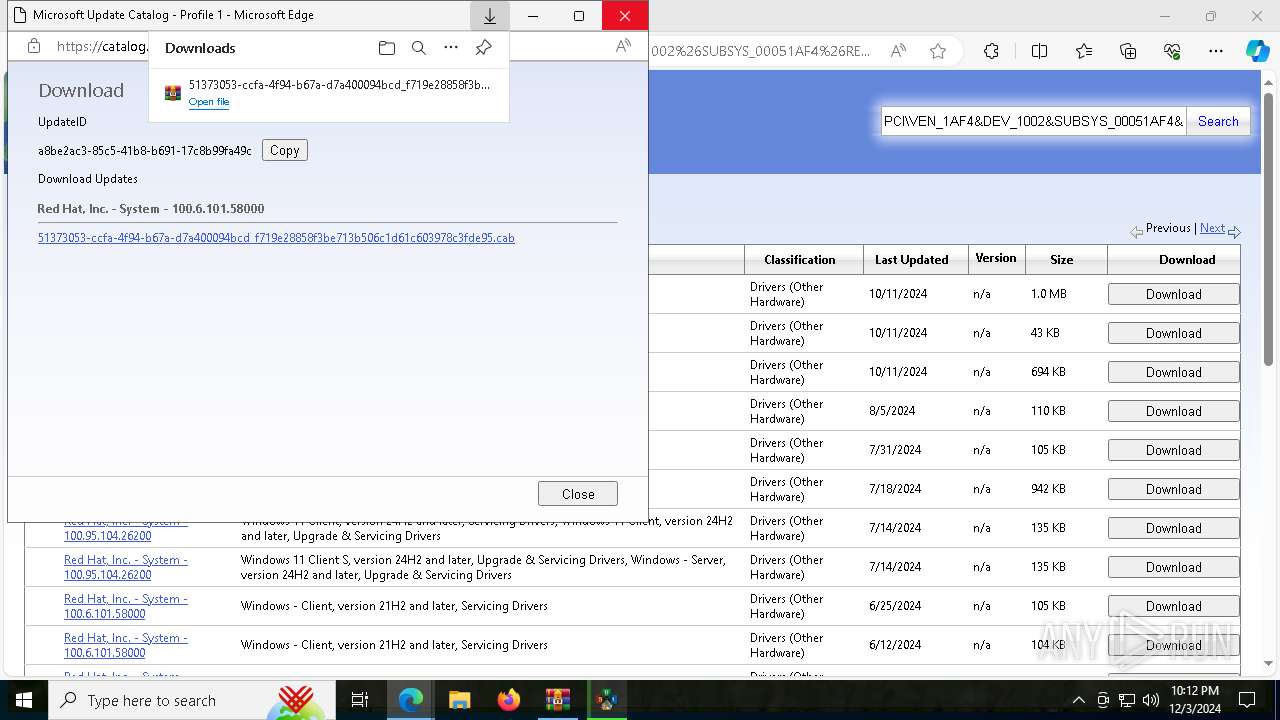The width and height of the screenshot is (1280, 720).
Task: Click the volume speaker tray icon
Action: click(1150, 700)
